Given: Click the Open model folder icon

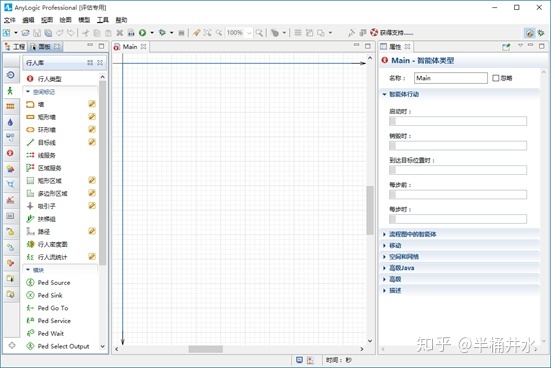Looking at the screenshot, I should [25, 33].
